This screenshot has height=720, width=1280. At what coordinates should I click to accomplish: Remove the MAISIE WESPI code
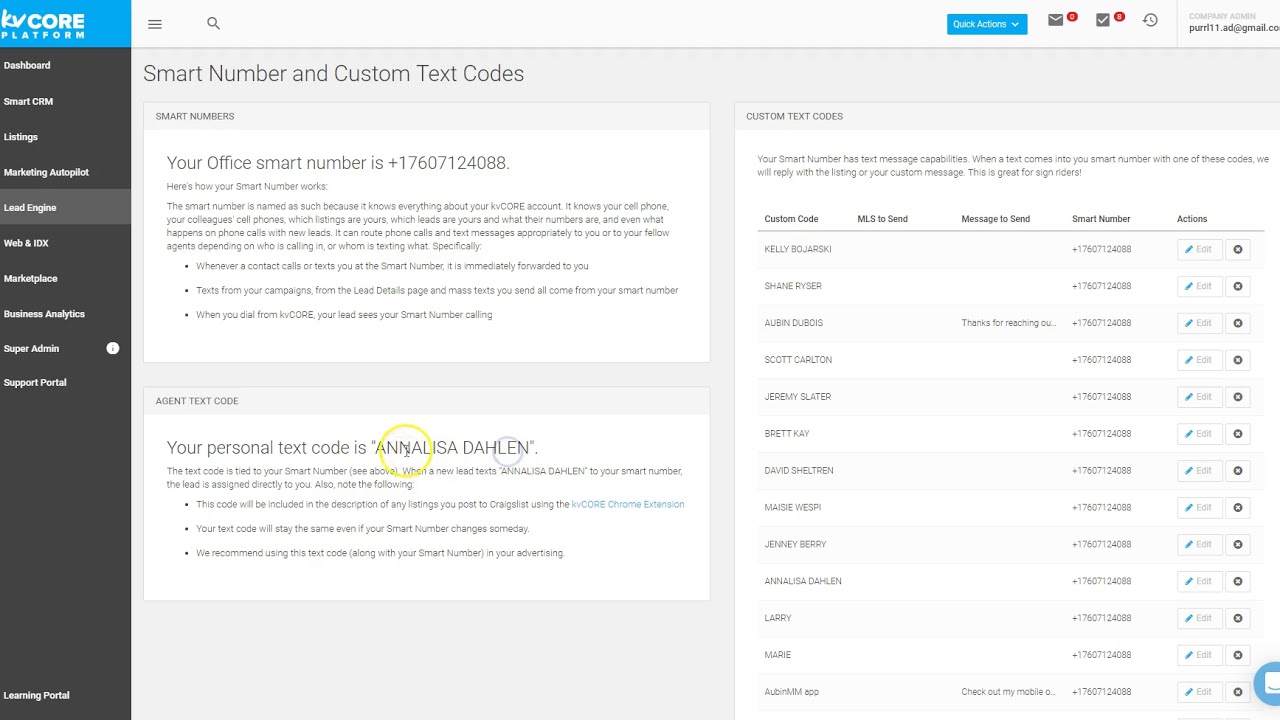pyautogui.click(x=1238, y=507)
